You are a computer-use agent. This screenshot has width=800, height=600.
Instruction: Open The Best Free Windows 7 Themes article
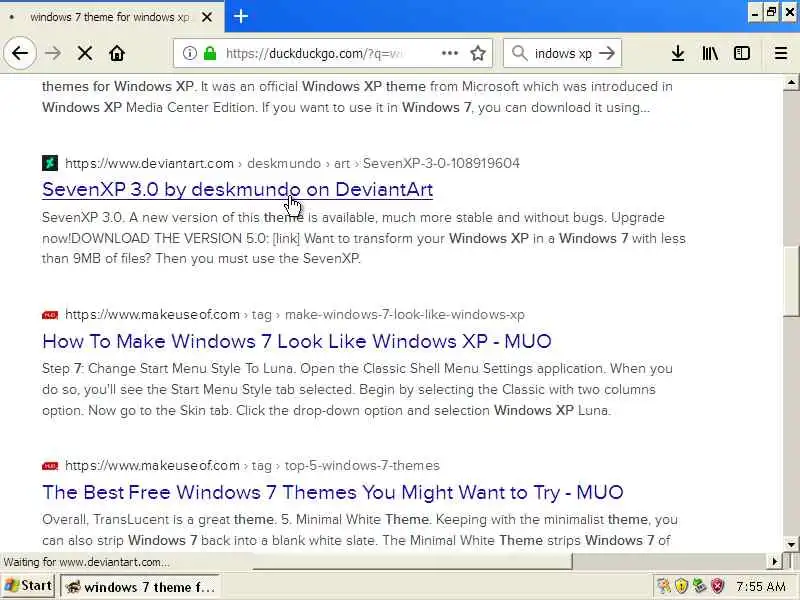[333, 492]
